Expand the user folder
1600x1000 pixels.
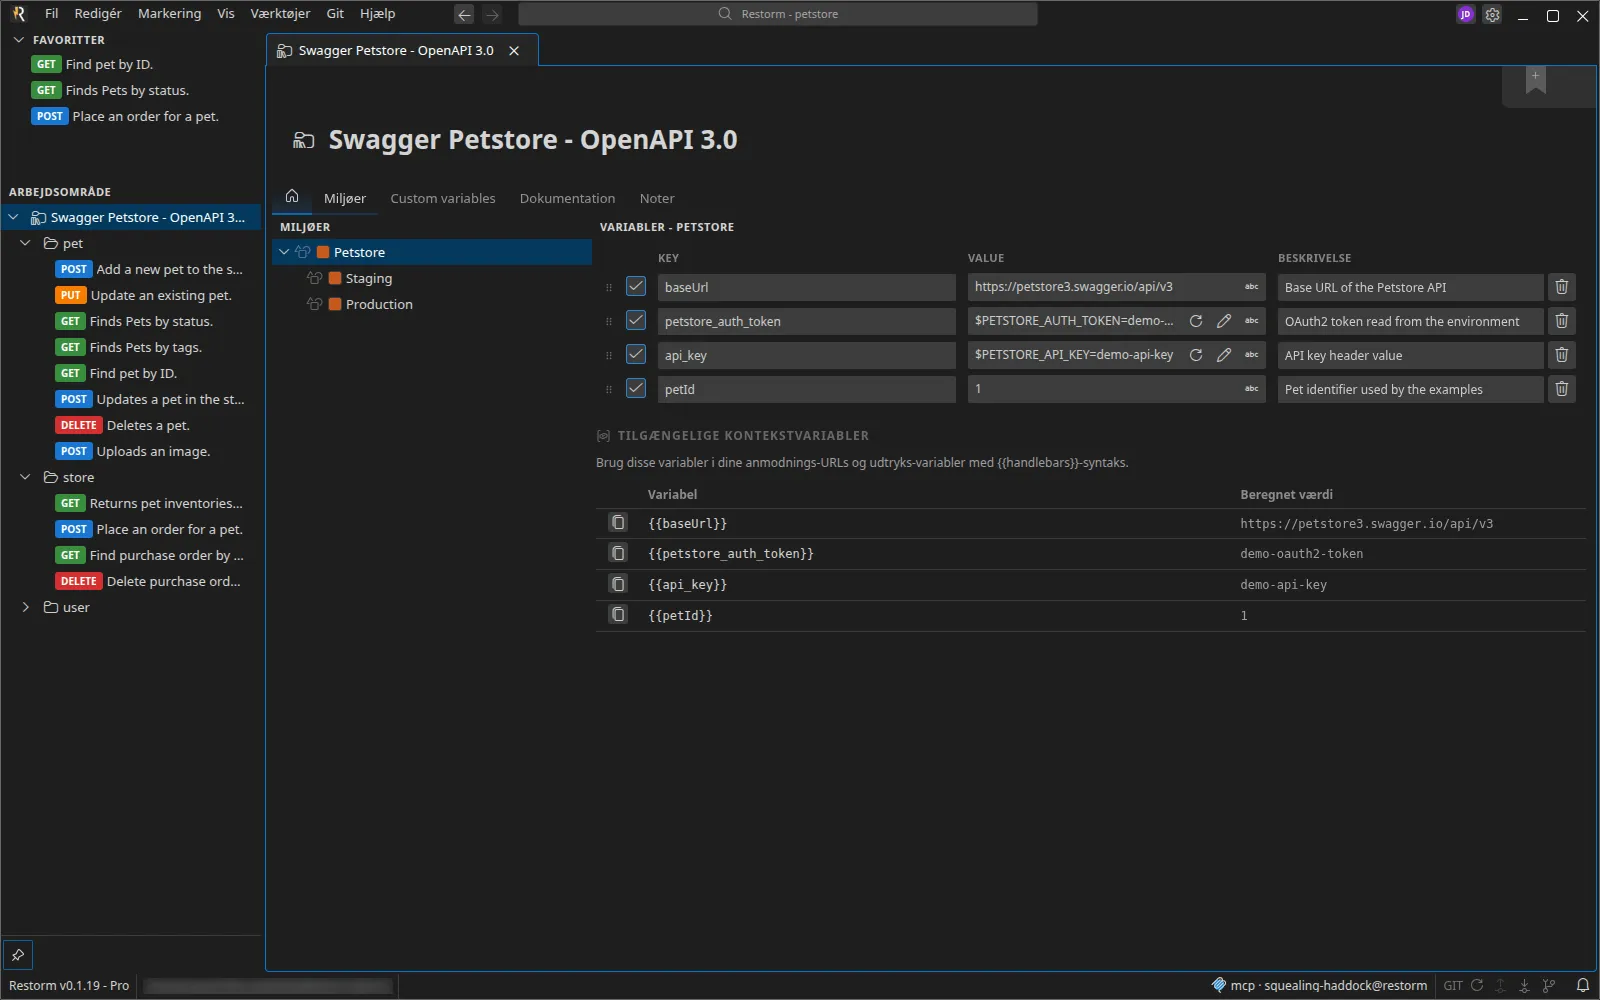26,607
